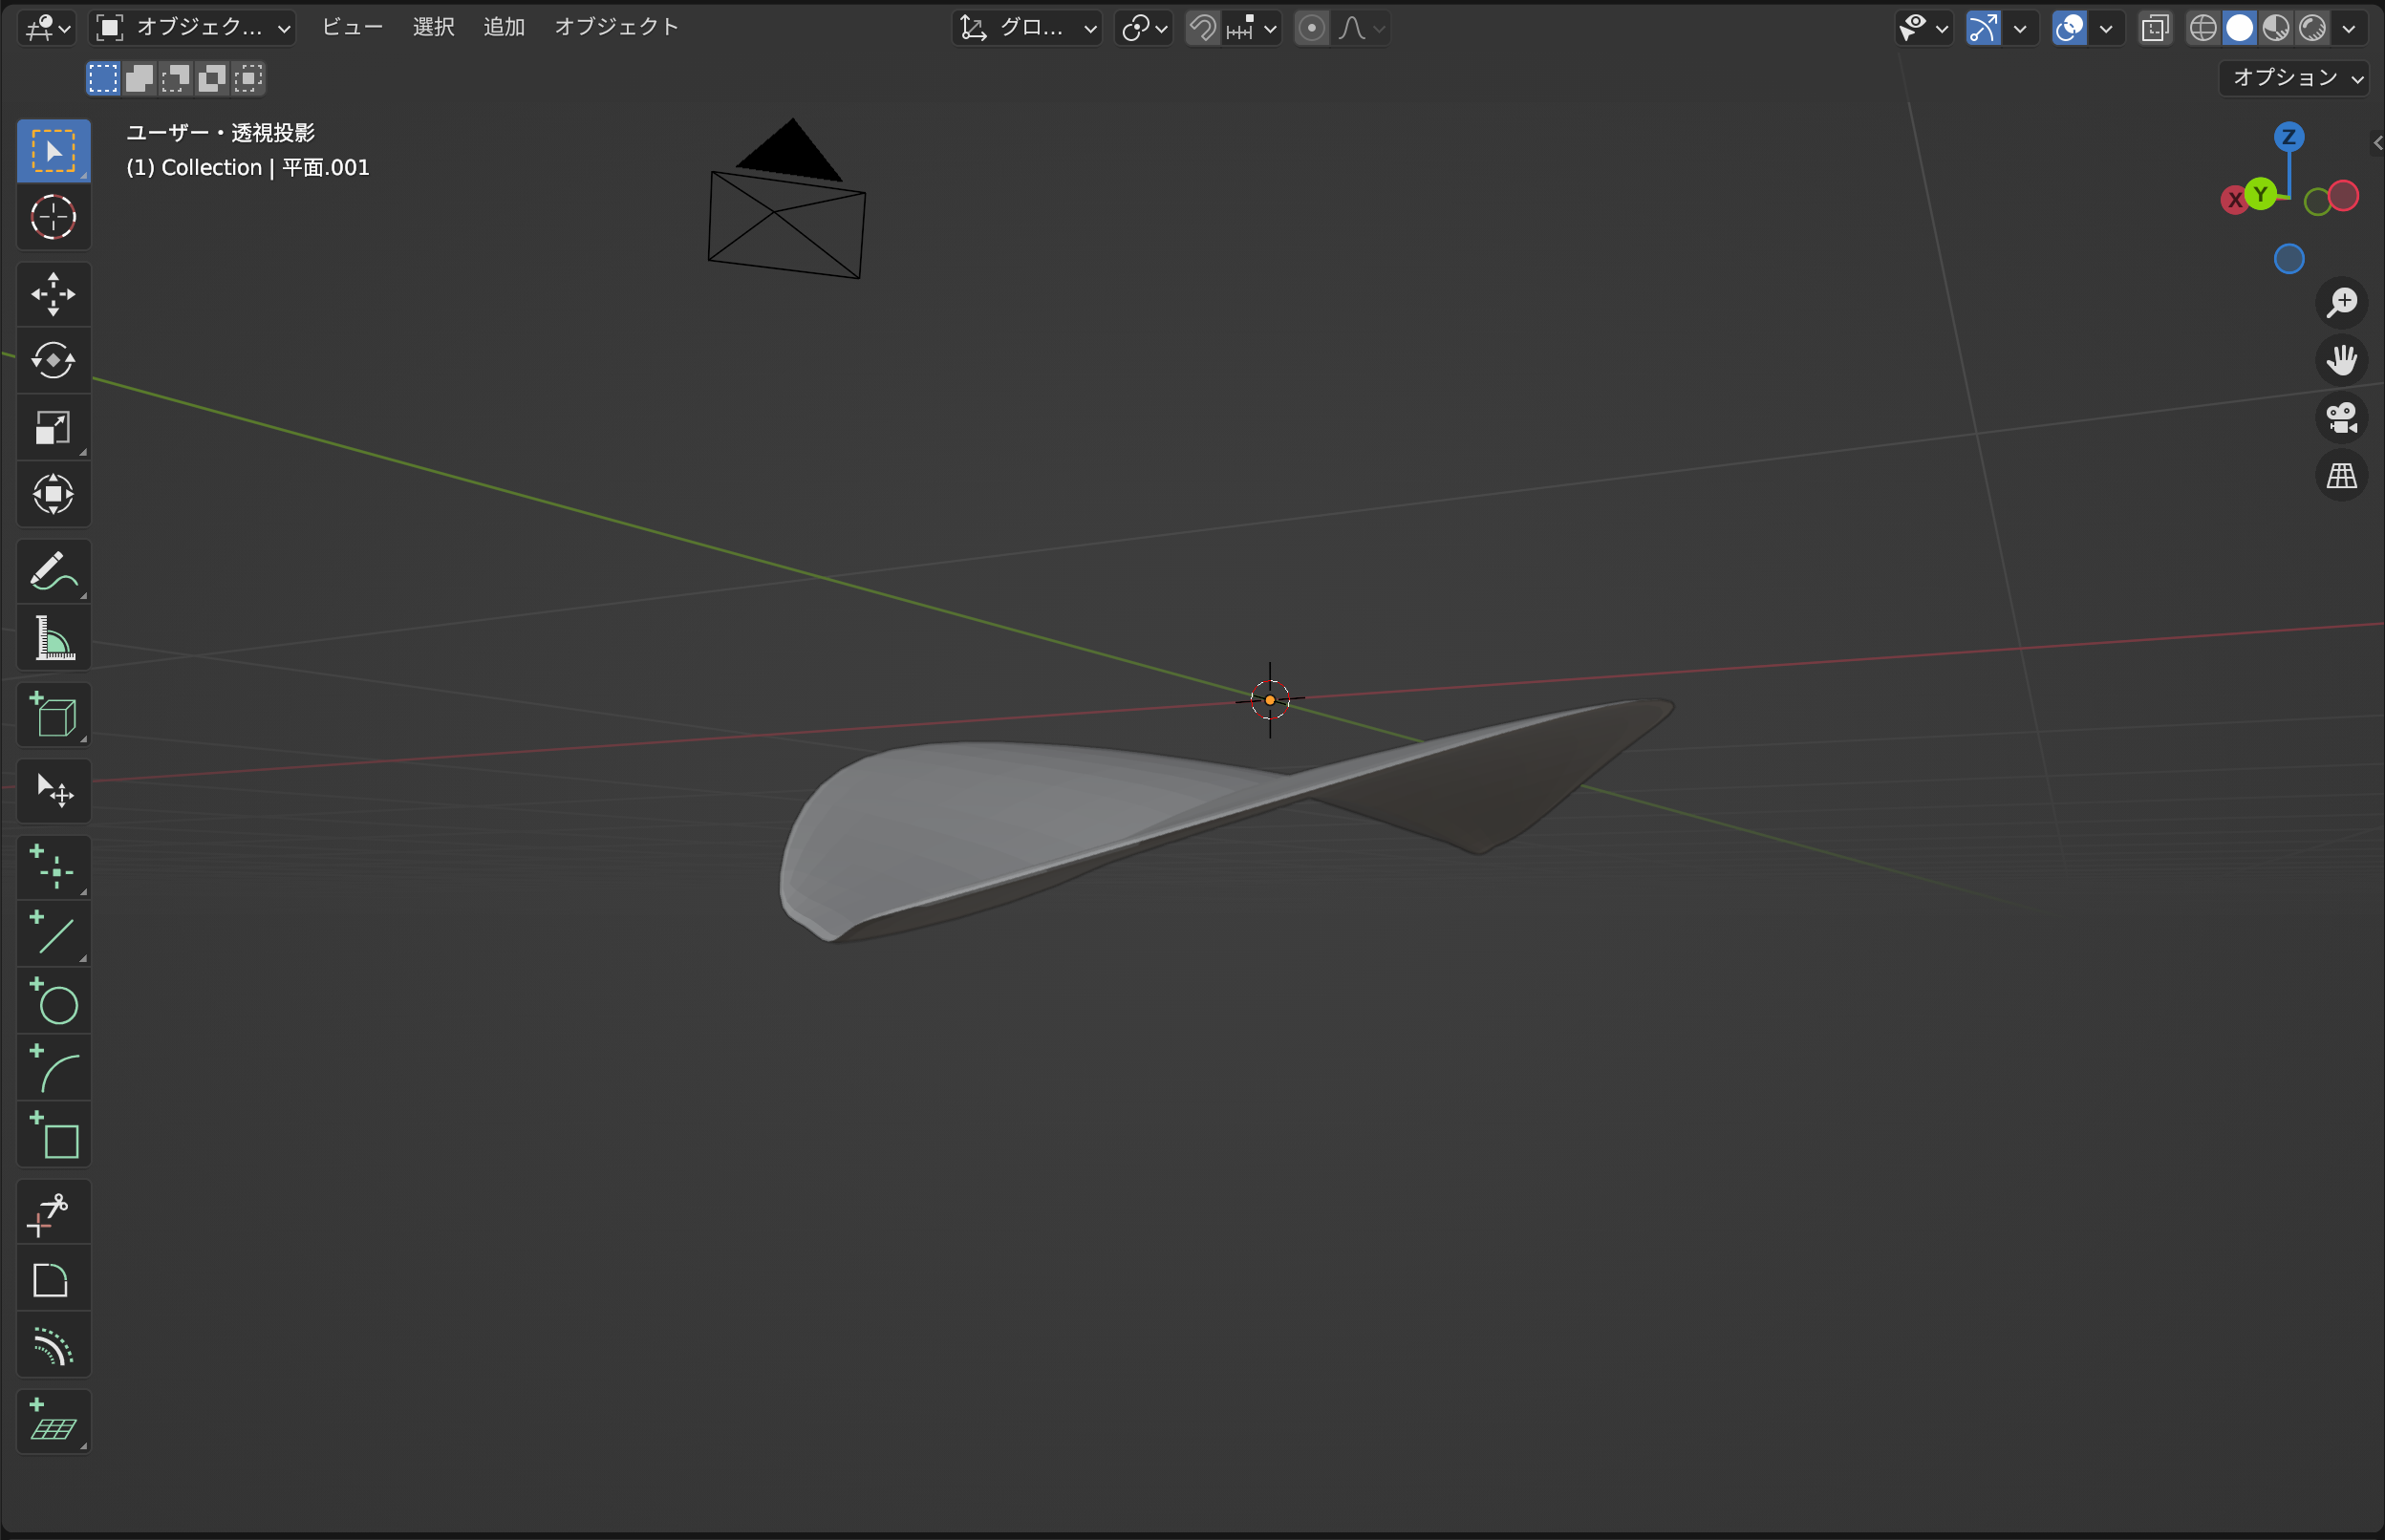Image resolution: width=2385 pixels, height=1540 pixels.
Task: Click the negative Z axis gizmo circle
Action: click(2289, 259)
